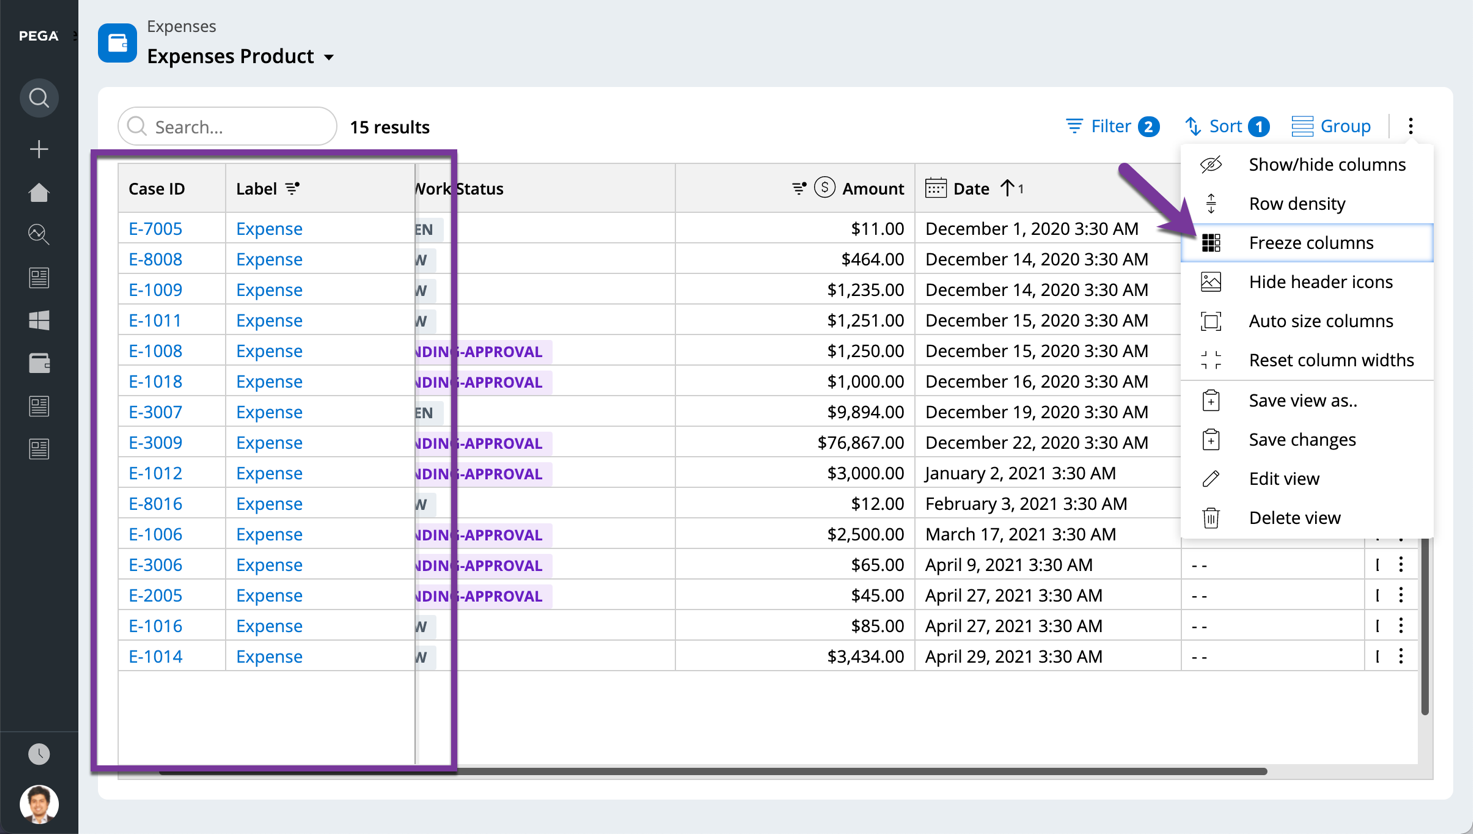Click the Delete view trash icon
This screenshot has width=1473, height=834.
tap(1211, 517)
